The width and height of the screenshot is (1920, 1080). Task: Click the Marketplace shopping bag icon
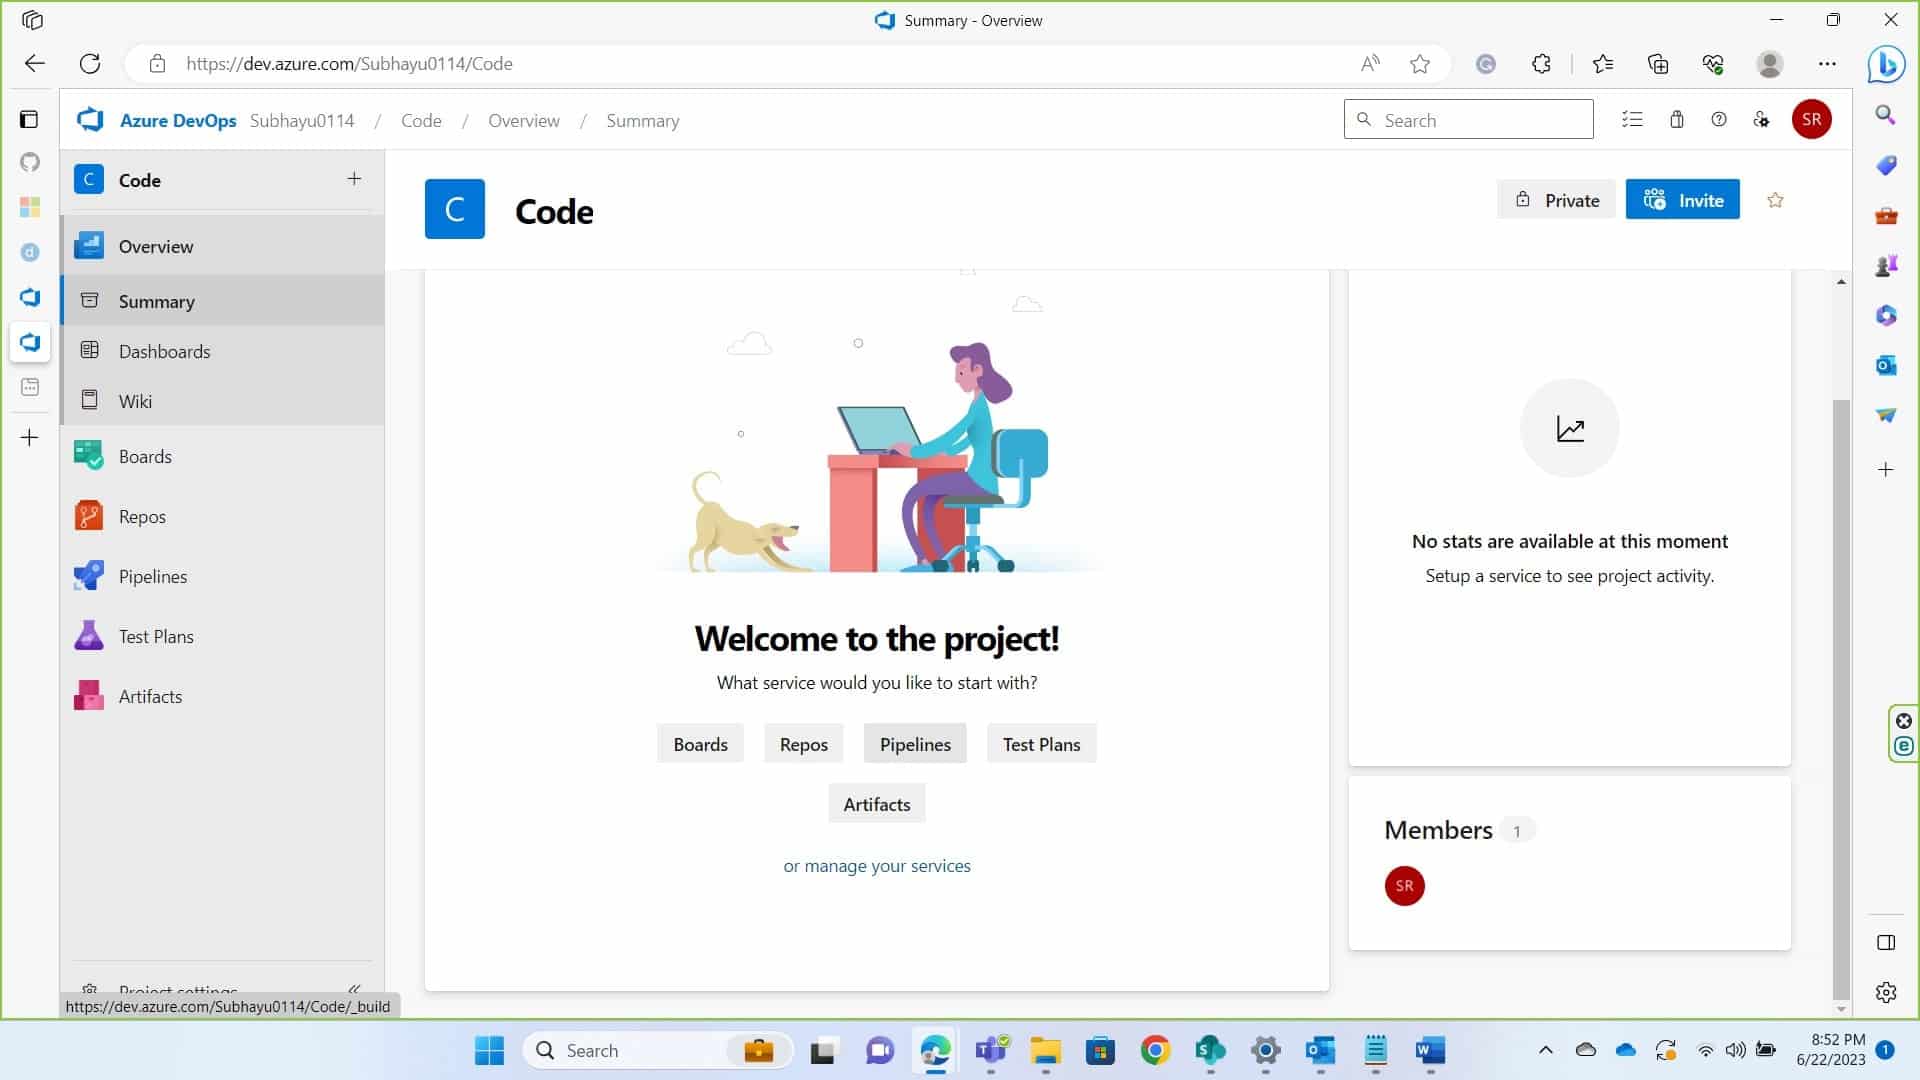point(1677,120)
